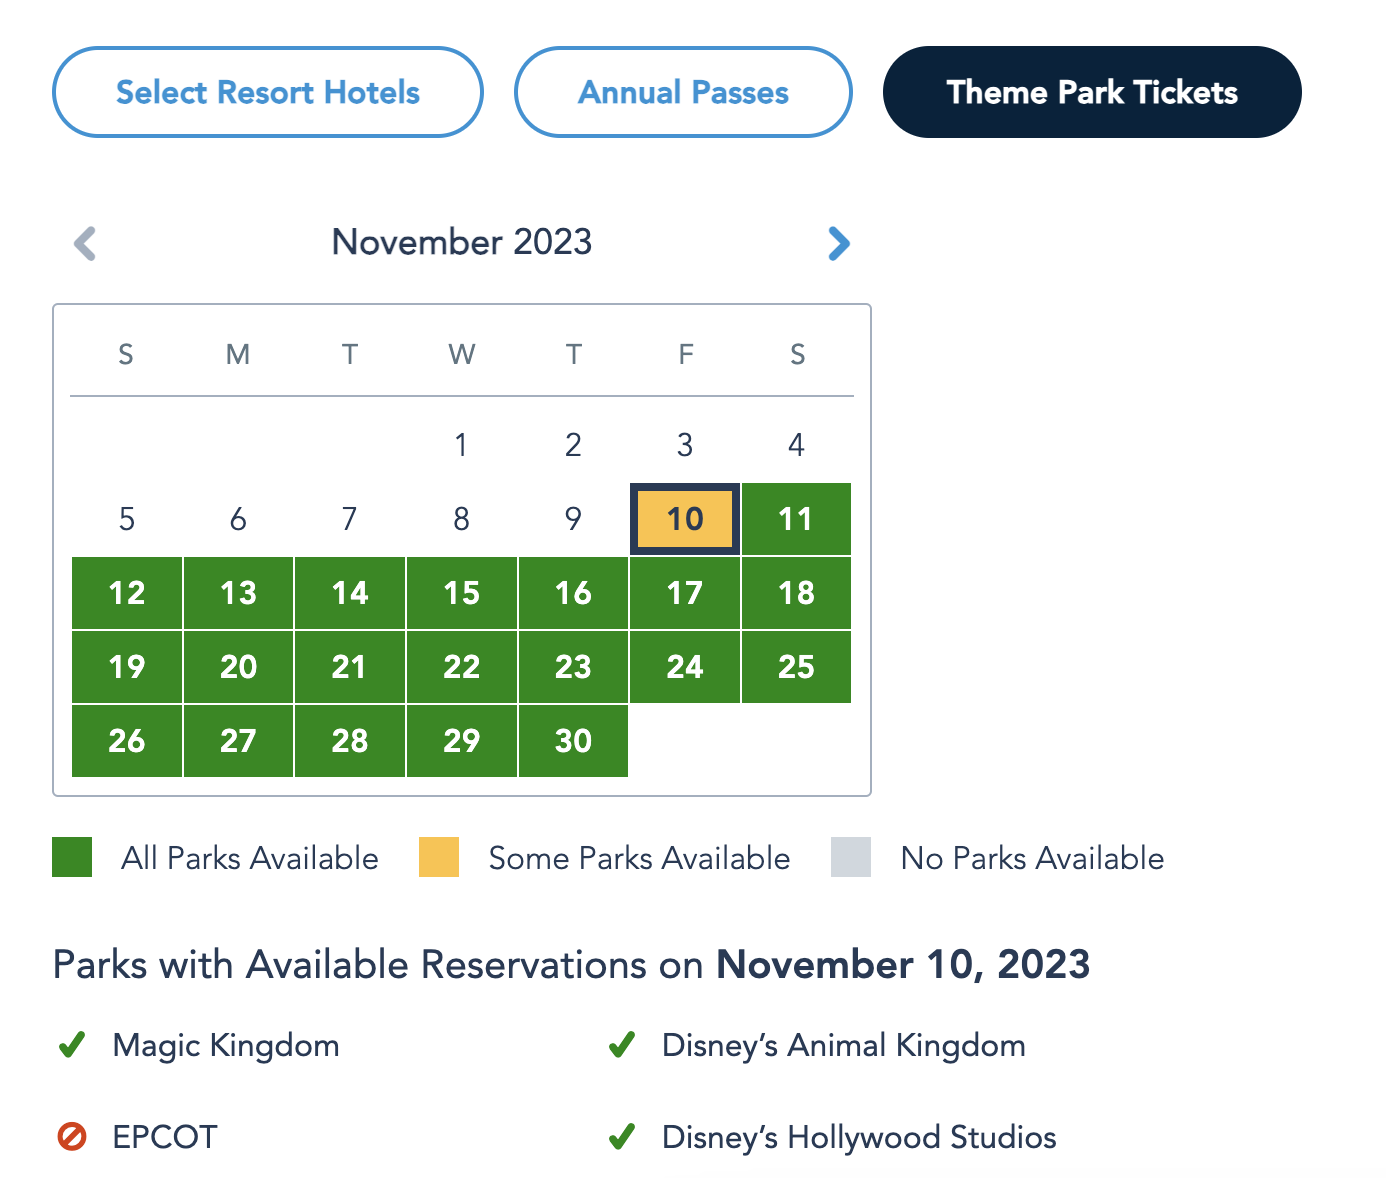Click the EPCOT unavailable icon
This screenshot has height=1178, width=1386.
coord(72,1137)
